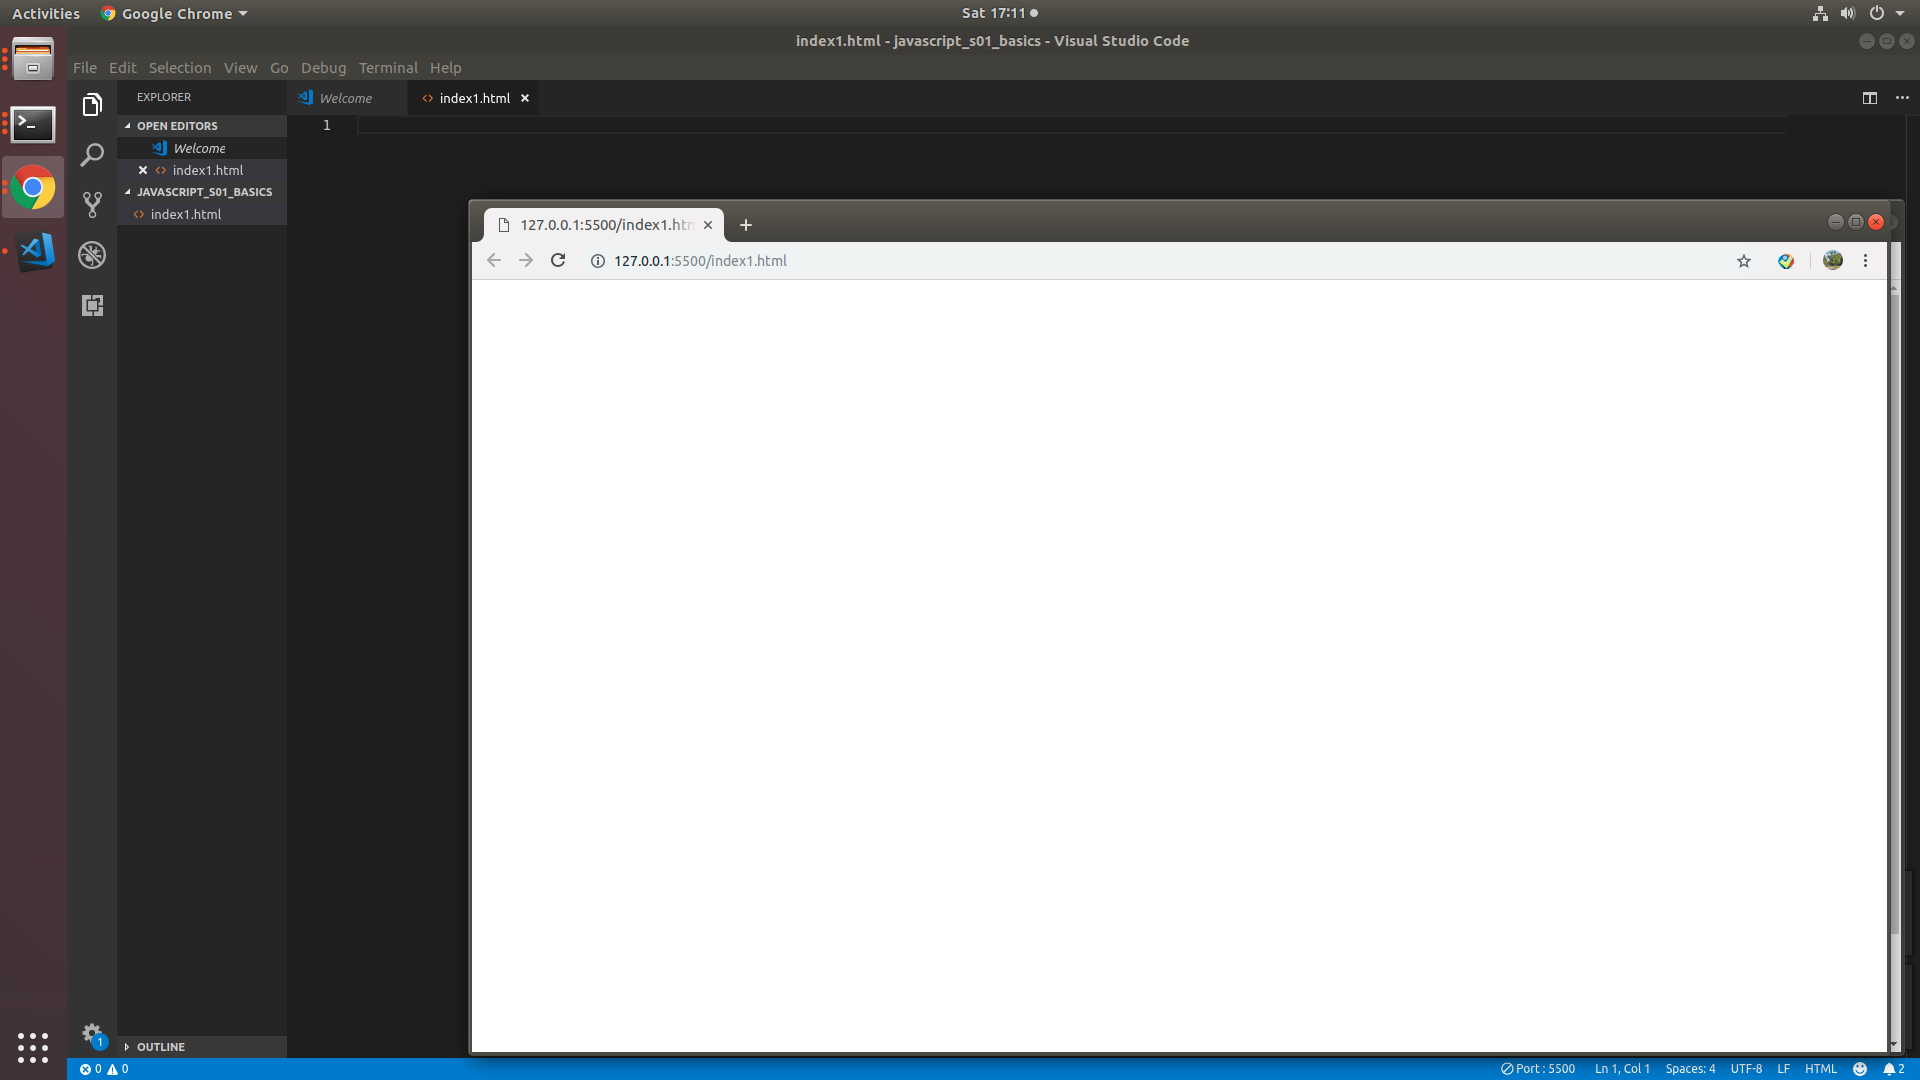This screenshot has height=1080, width=1920.
Task: Reload the page in Chrome
Action: [557, 260]
